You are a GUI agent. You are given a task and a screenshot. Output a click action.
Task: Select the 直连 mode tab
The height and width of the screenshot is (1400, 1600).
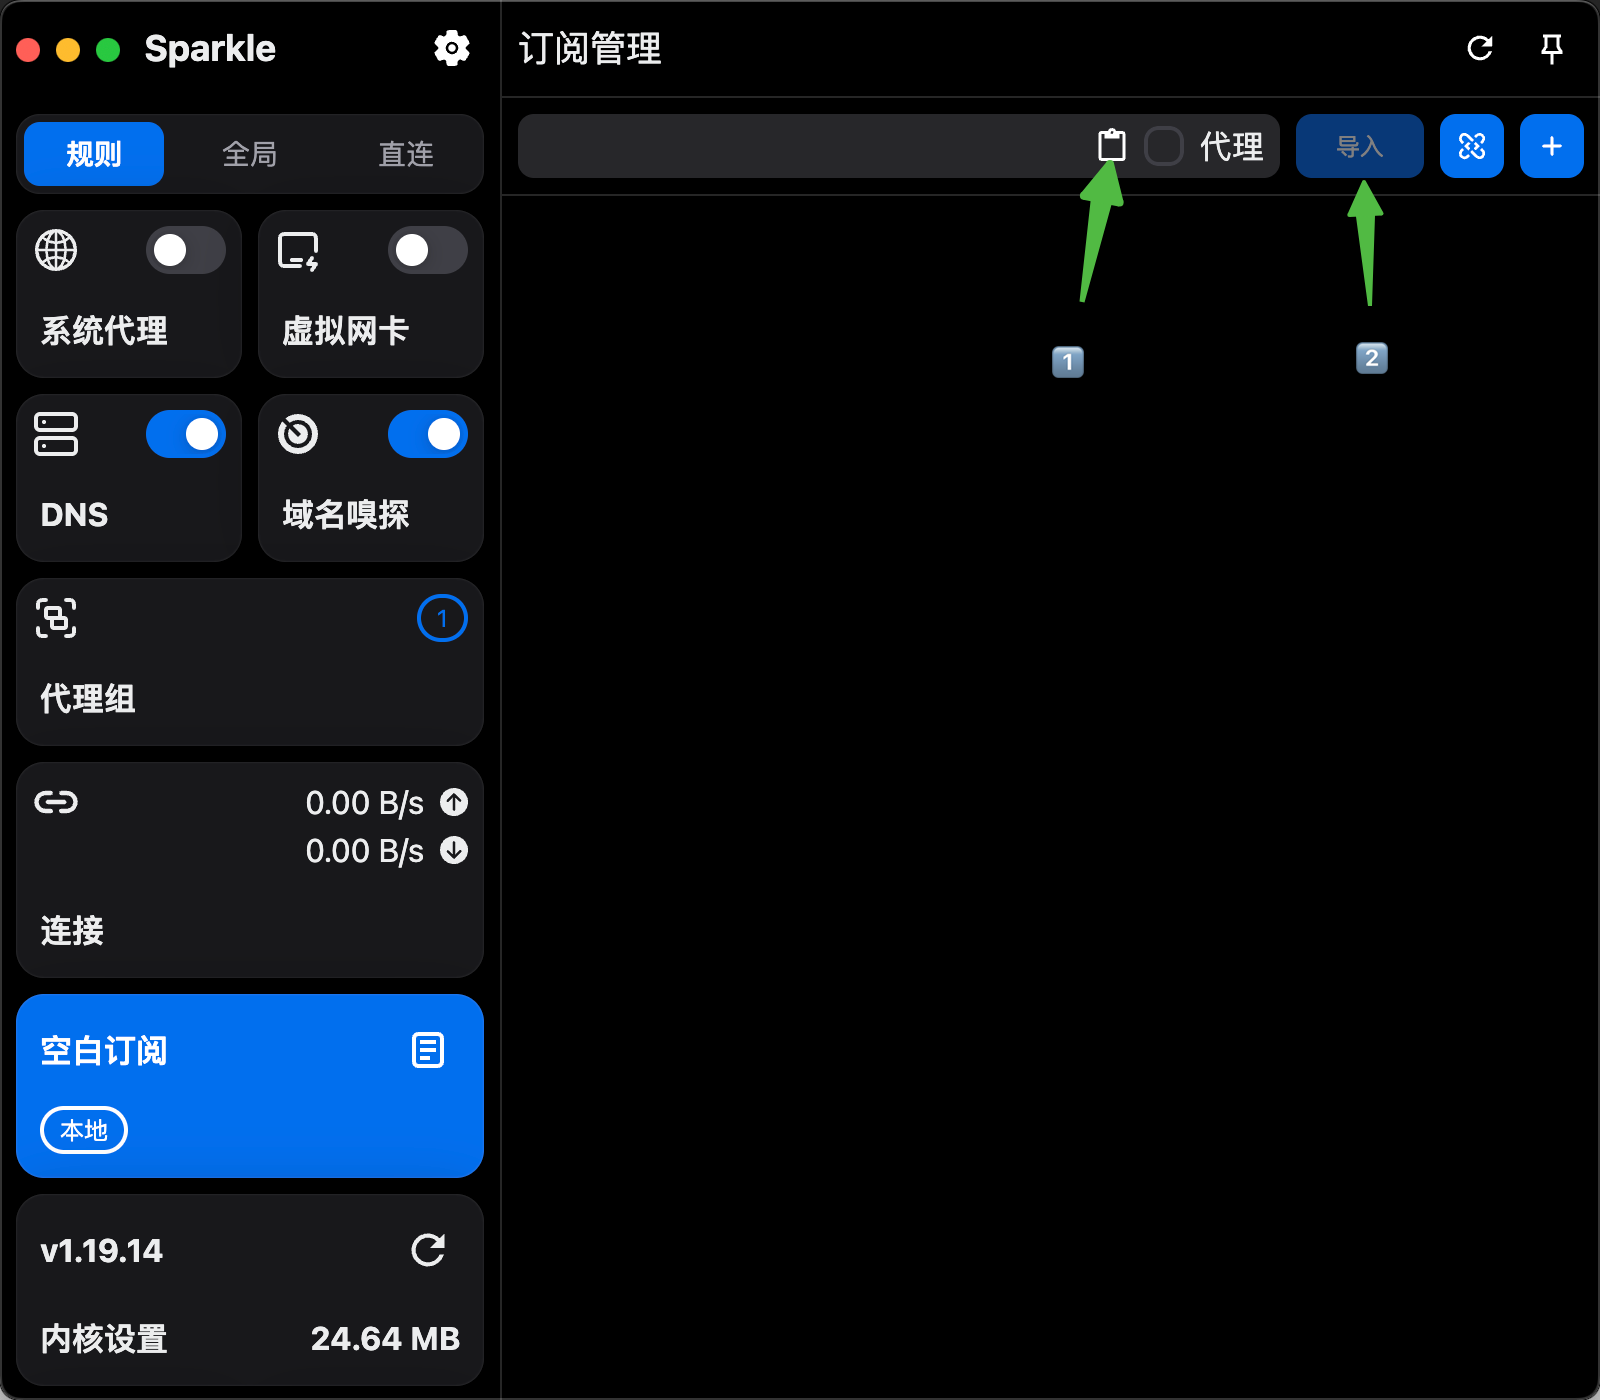pos(405,154)
